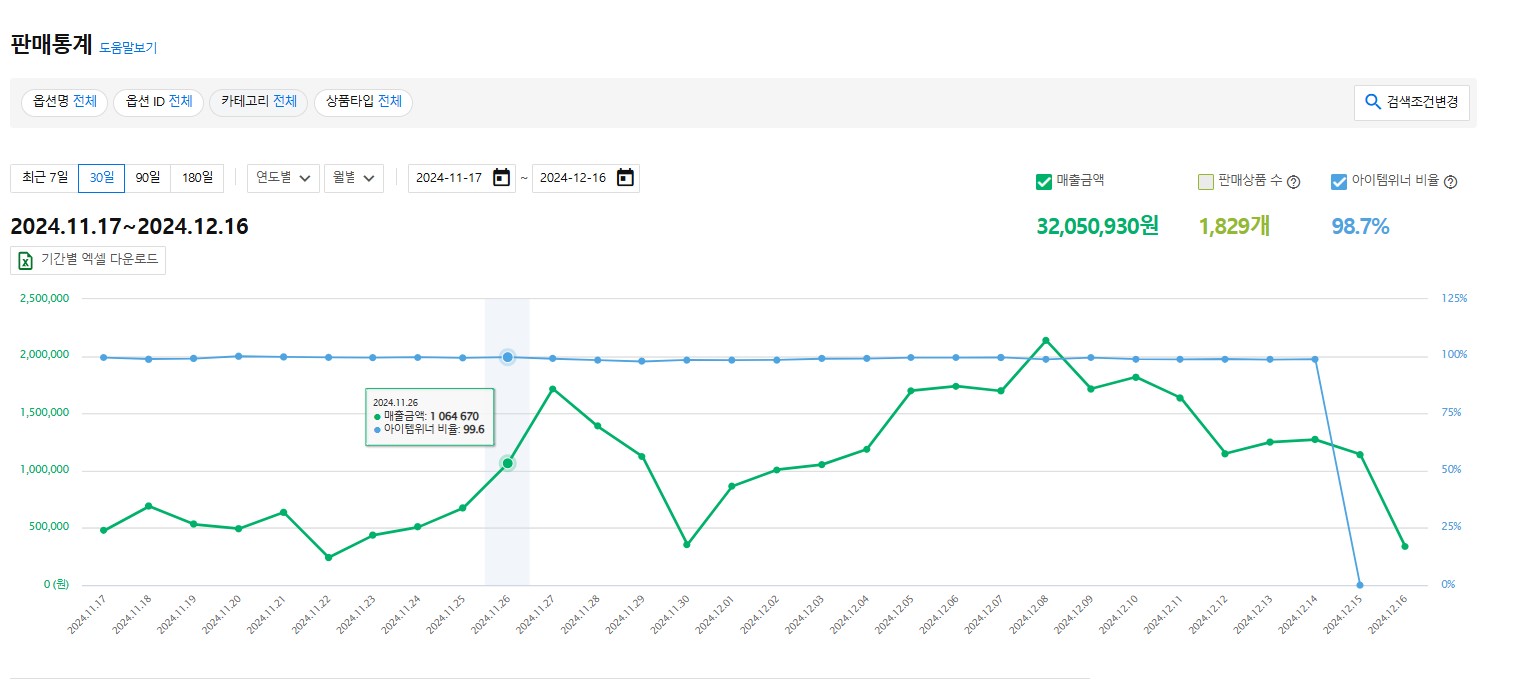Image resolution: width=1536 pixels, height=698 pixels.
Task: Select the 180일 period tab
Action: click(x=197, y=178)
